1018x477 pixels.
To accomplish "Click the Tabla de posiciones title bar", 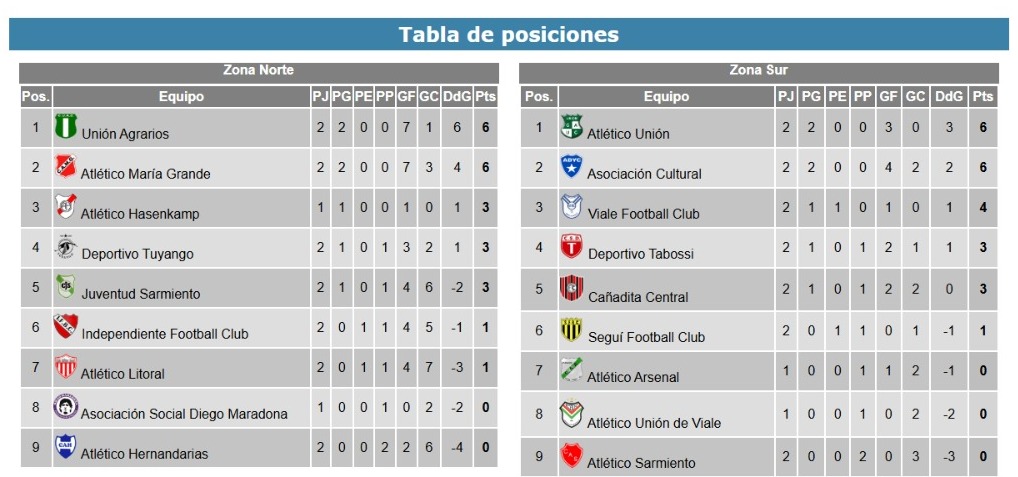I will point(509,34).
